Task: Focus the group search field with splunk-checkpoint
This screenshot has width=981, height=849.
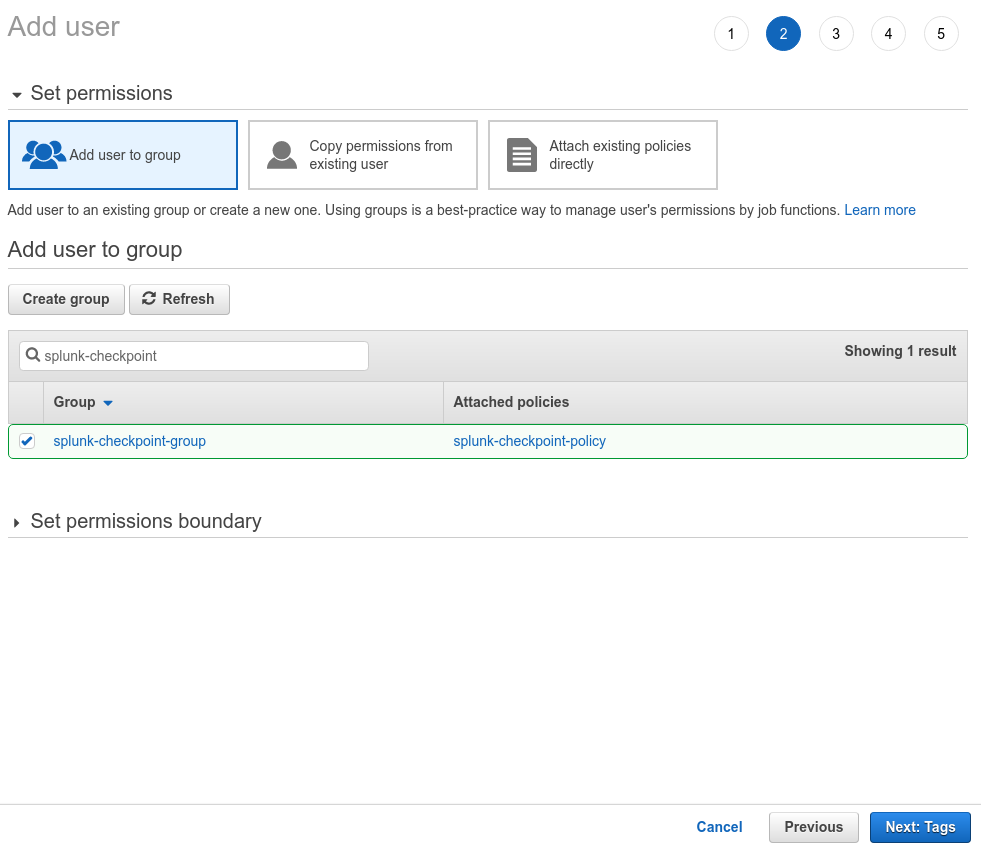Action: coord(194,356)
